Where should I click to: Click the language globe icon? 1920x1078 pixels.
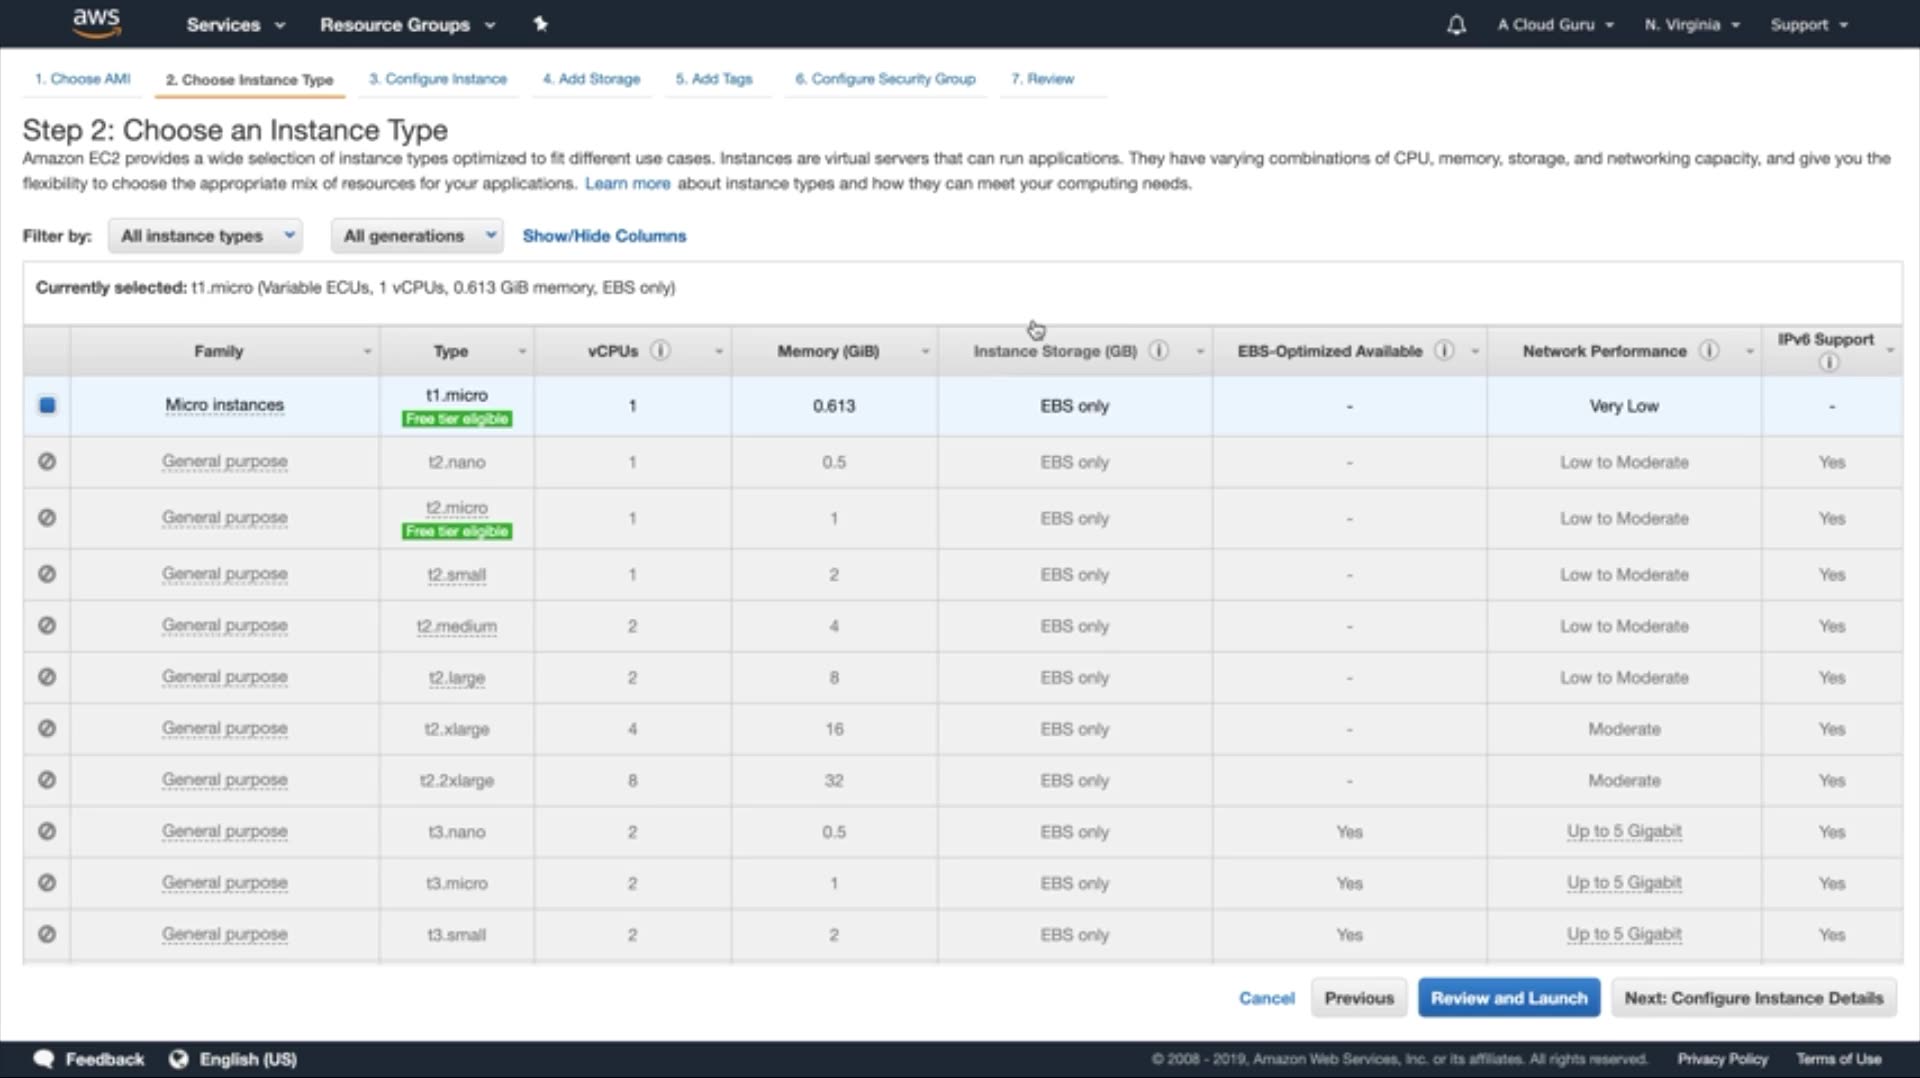pyautogui.click(x=179, y=1059)
